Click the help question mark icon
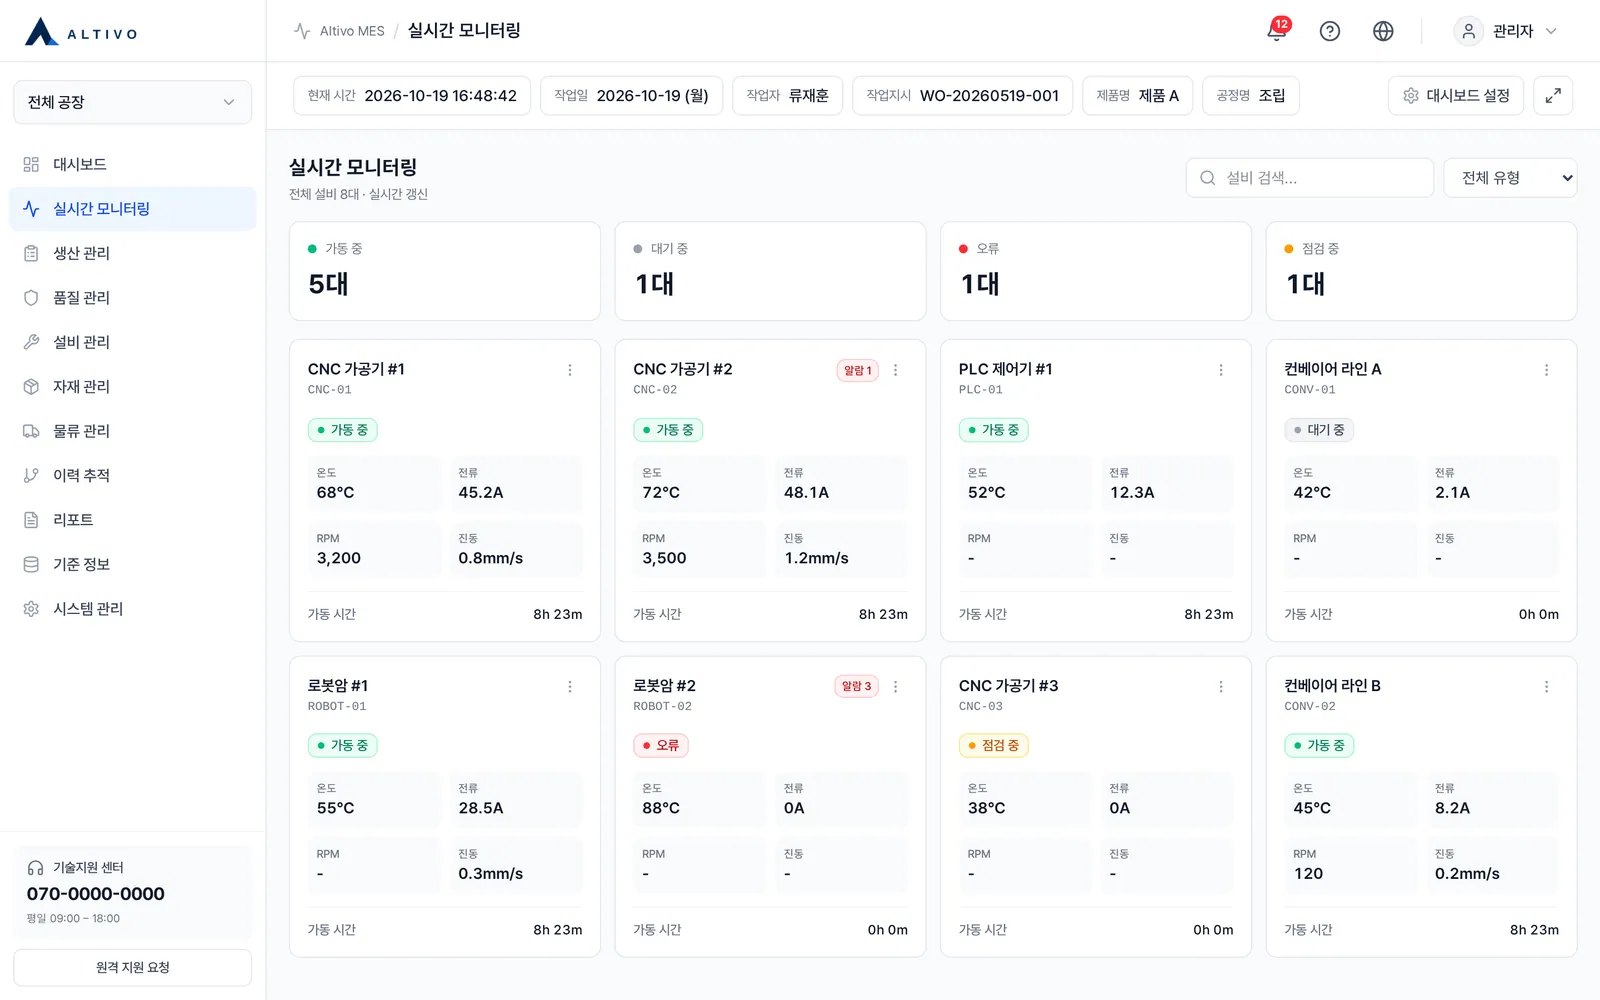Screen dimensions: 1600x1000 tap(1330, 31)
